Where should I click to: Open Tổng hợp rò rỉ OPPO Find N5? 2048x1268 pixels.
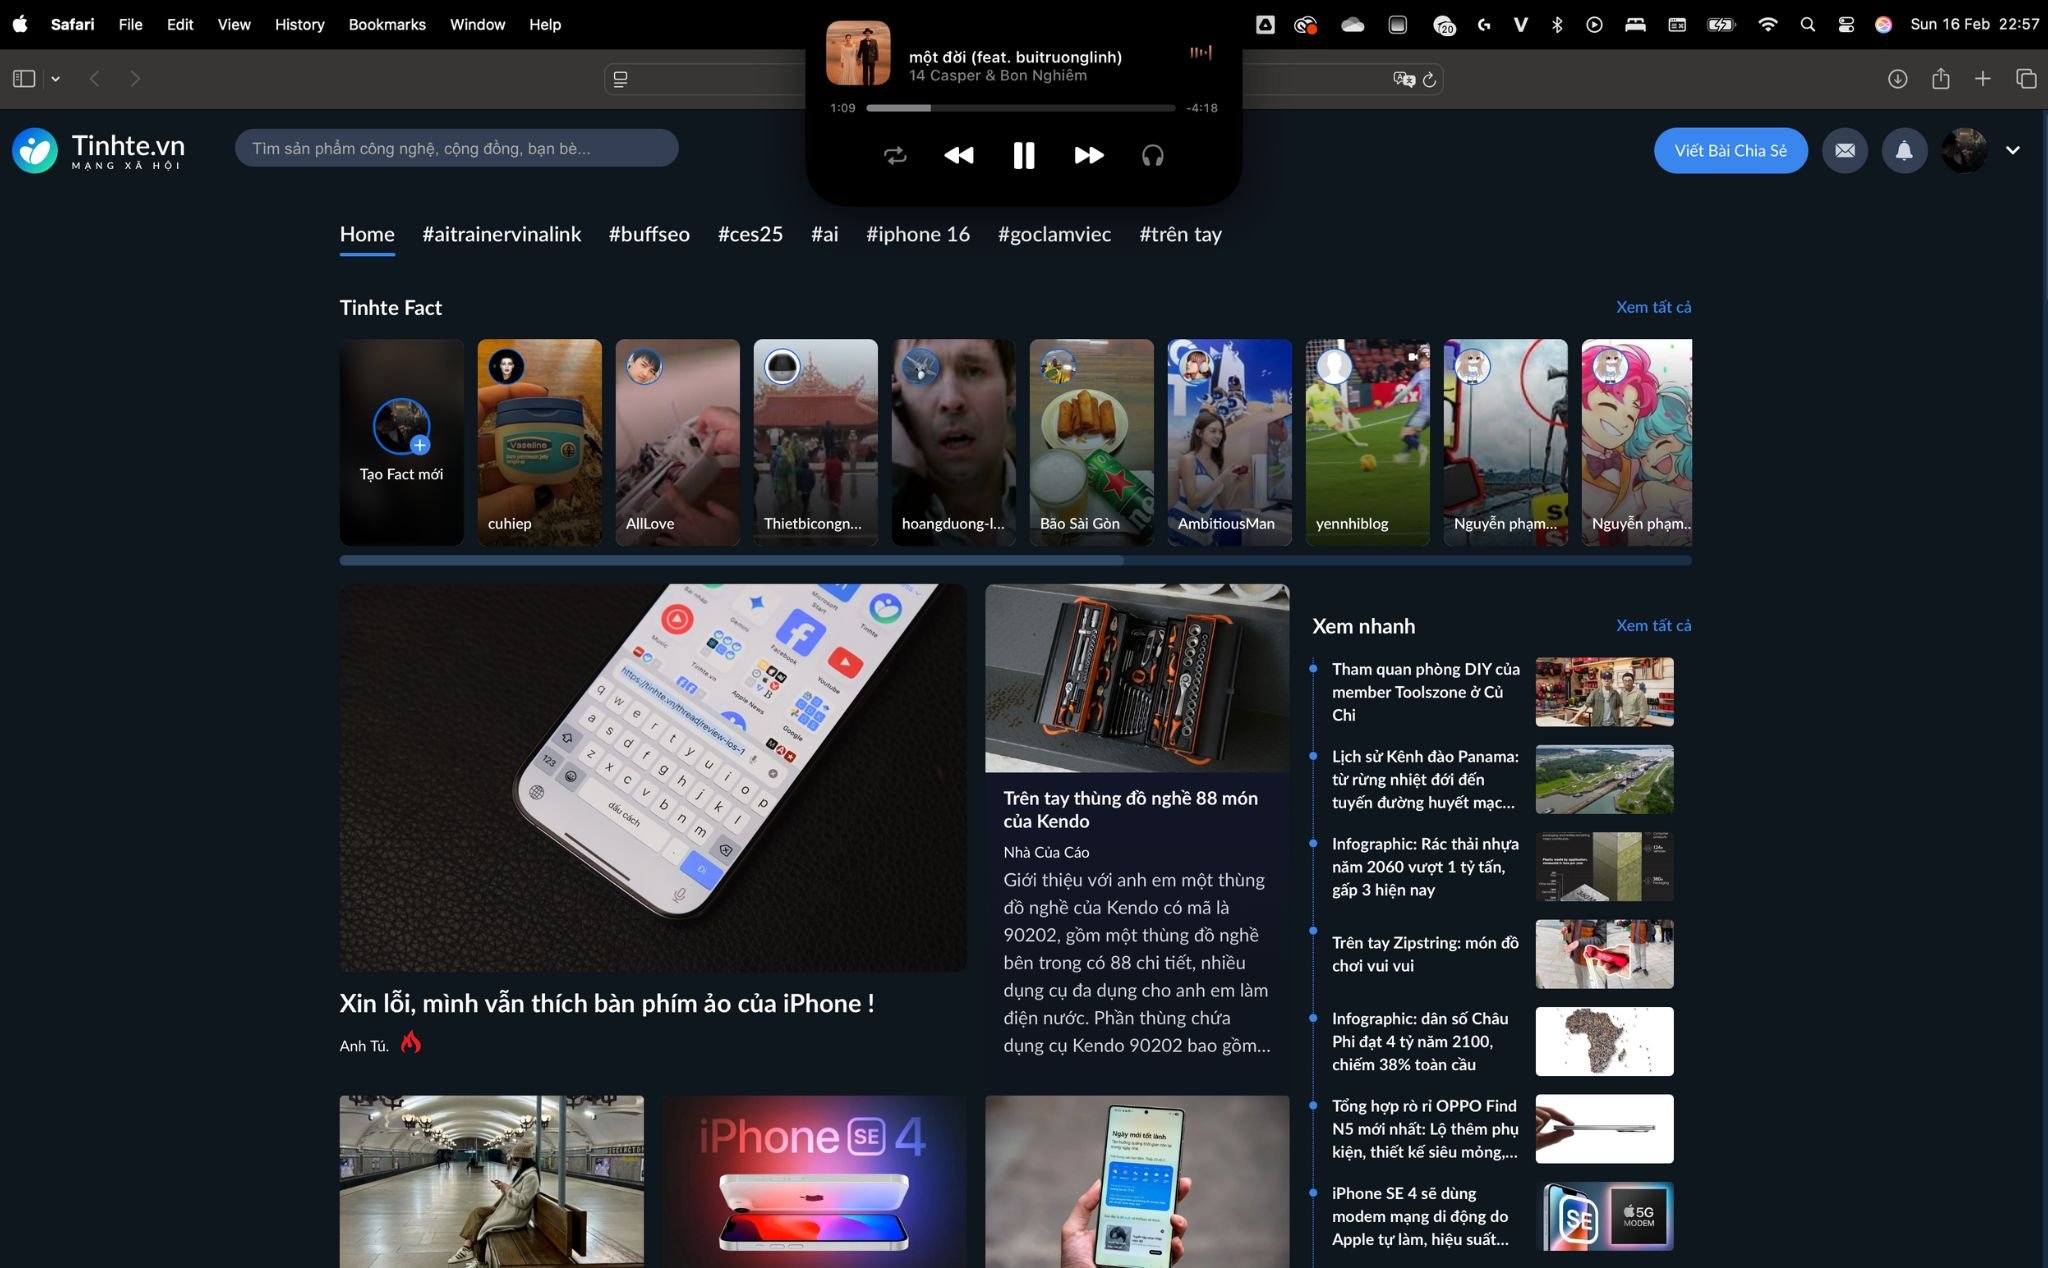[1425, 1129]
